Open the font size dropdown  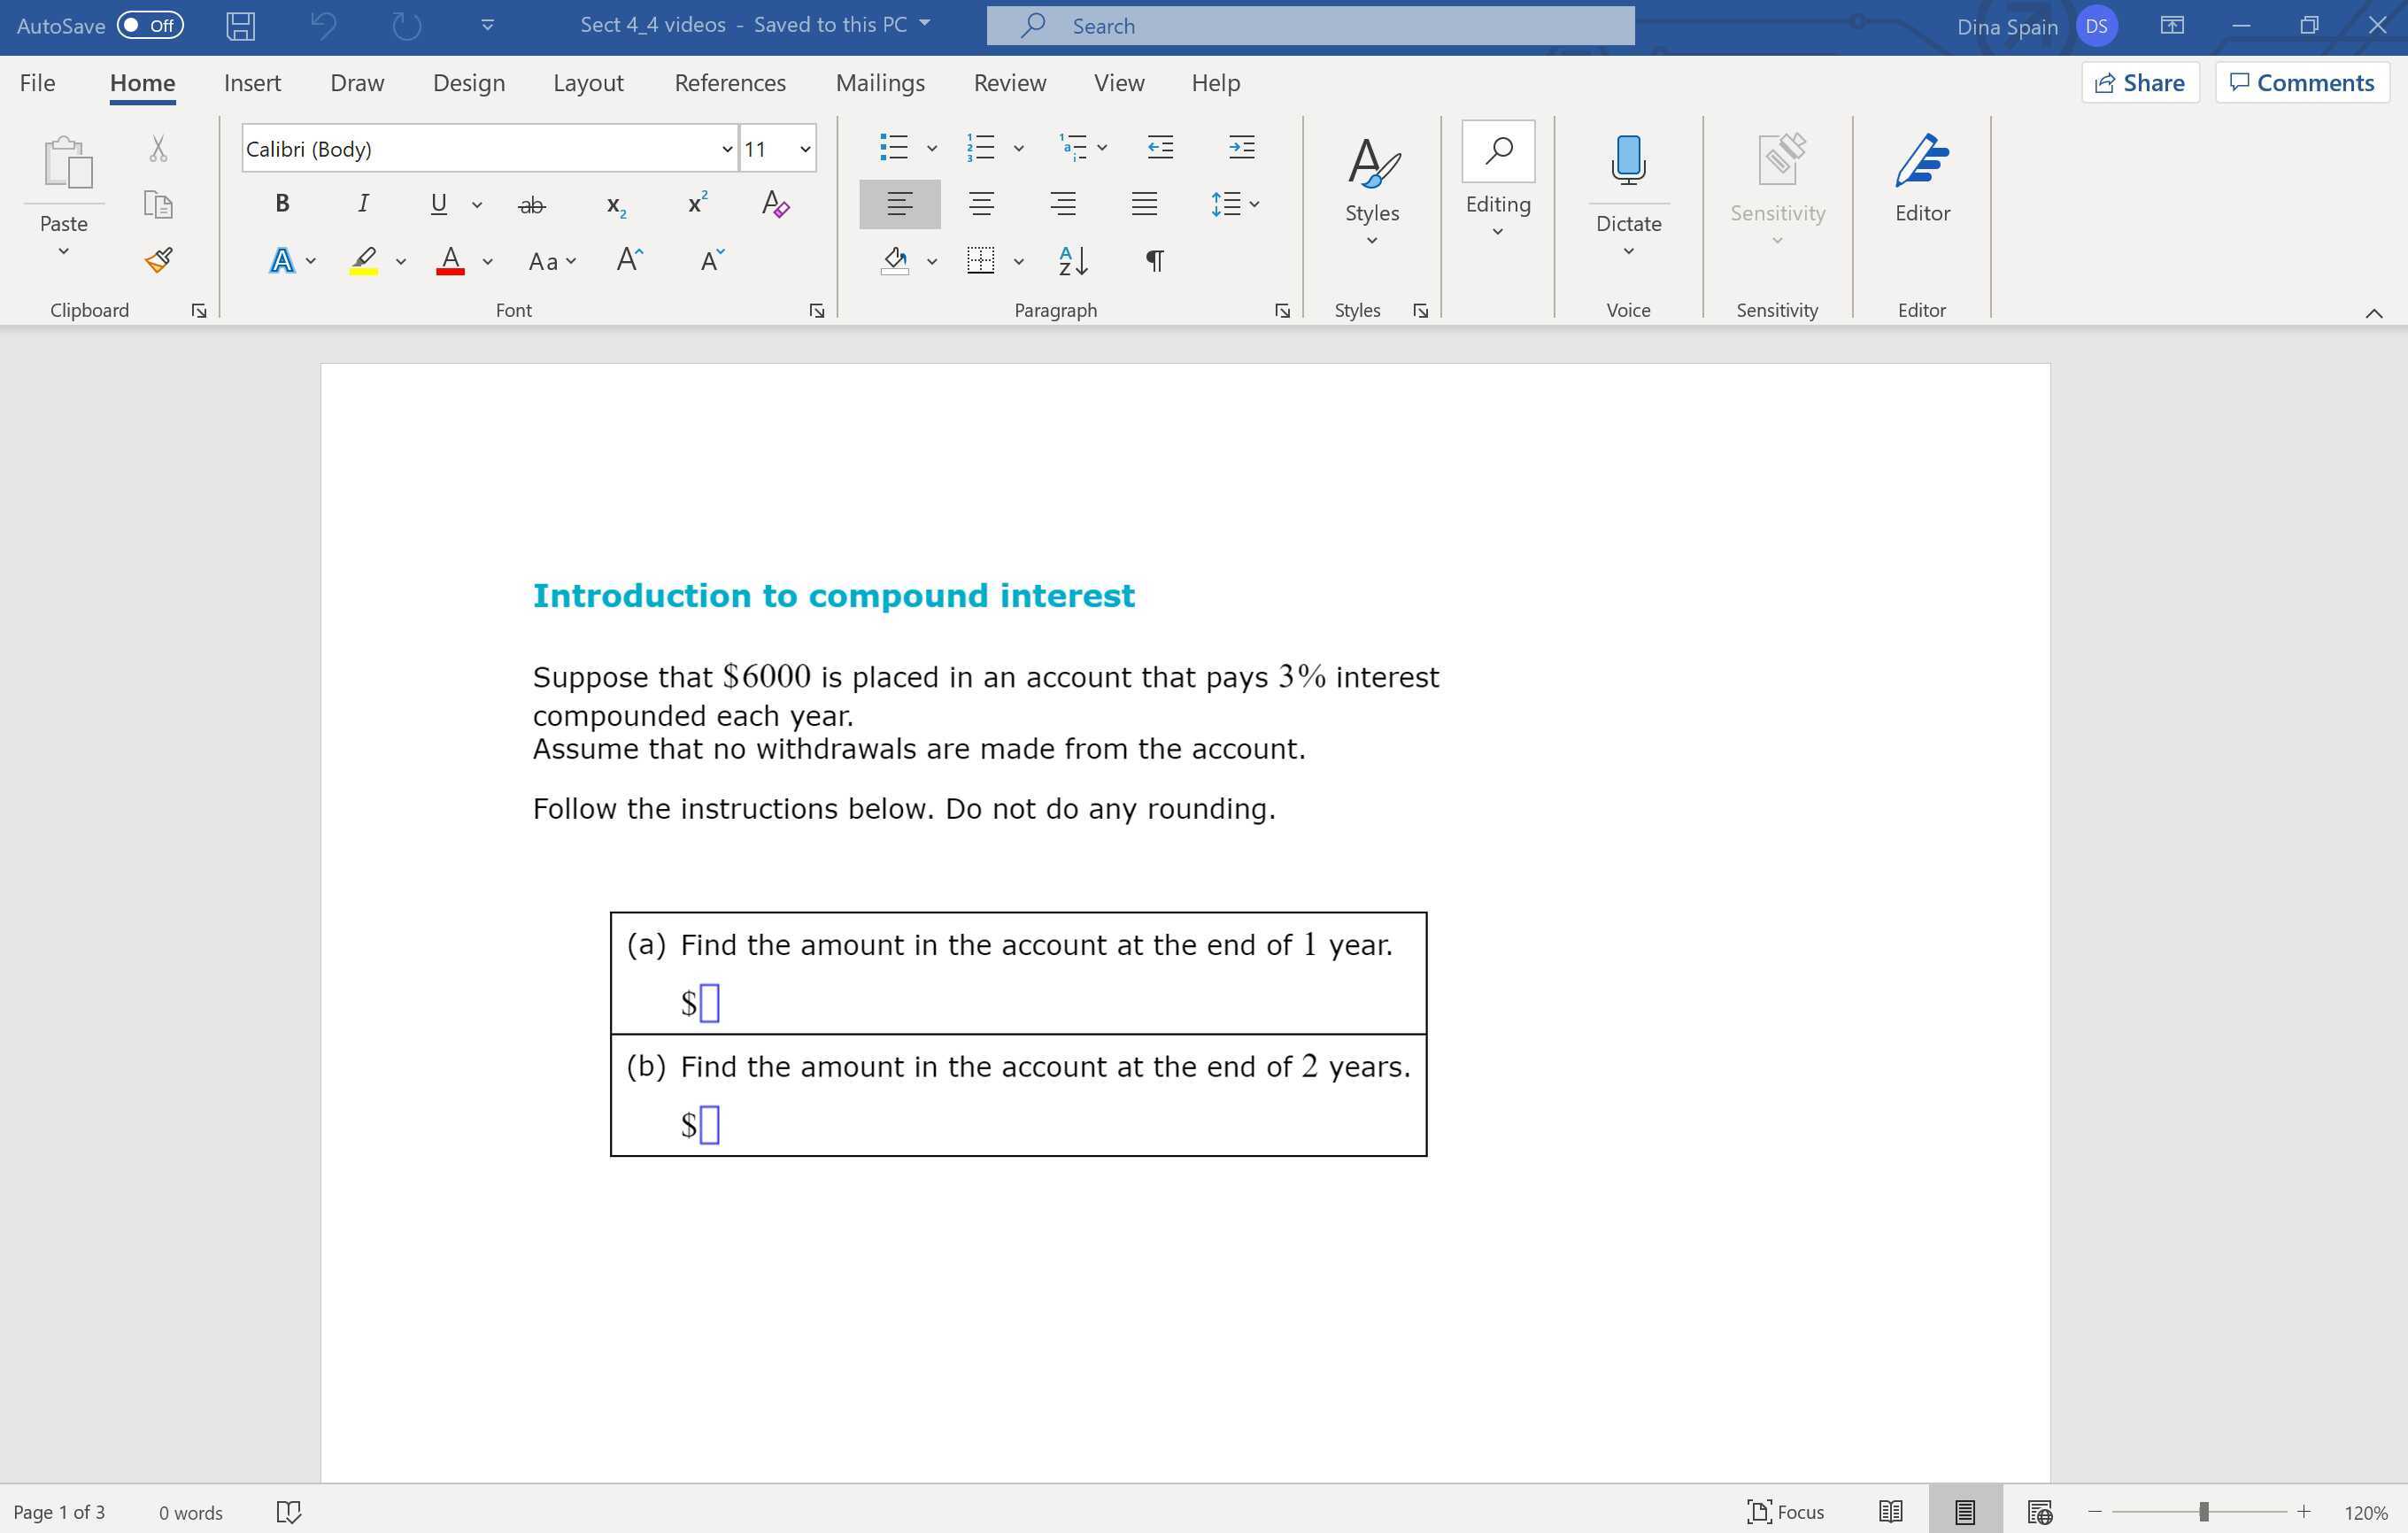(805, 148)
